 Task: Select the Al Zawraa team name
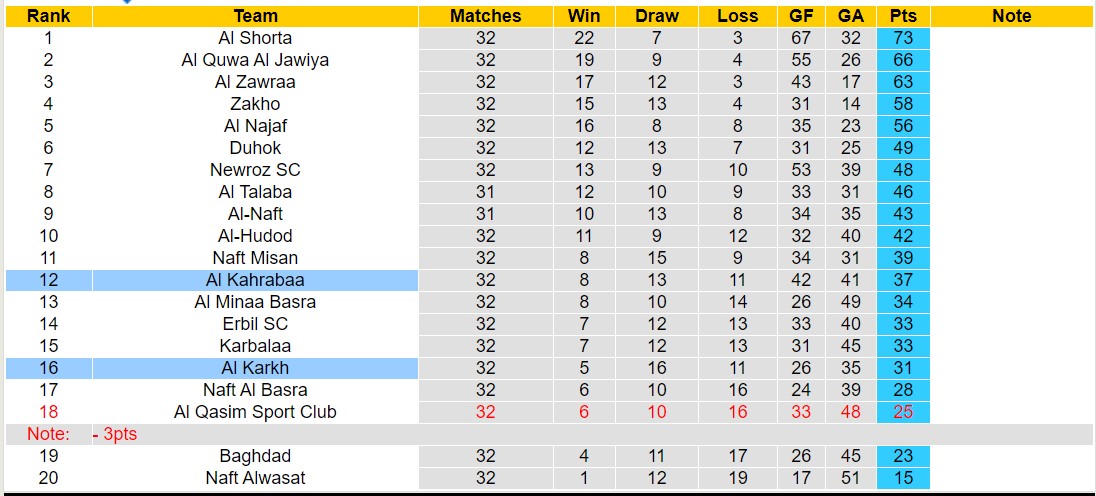point(255,82)
